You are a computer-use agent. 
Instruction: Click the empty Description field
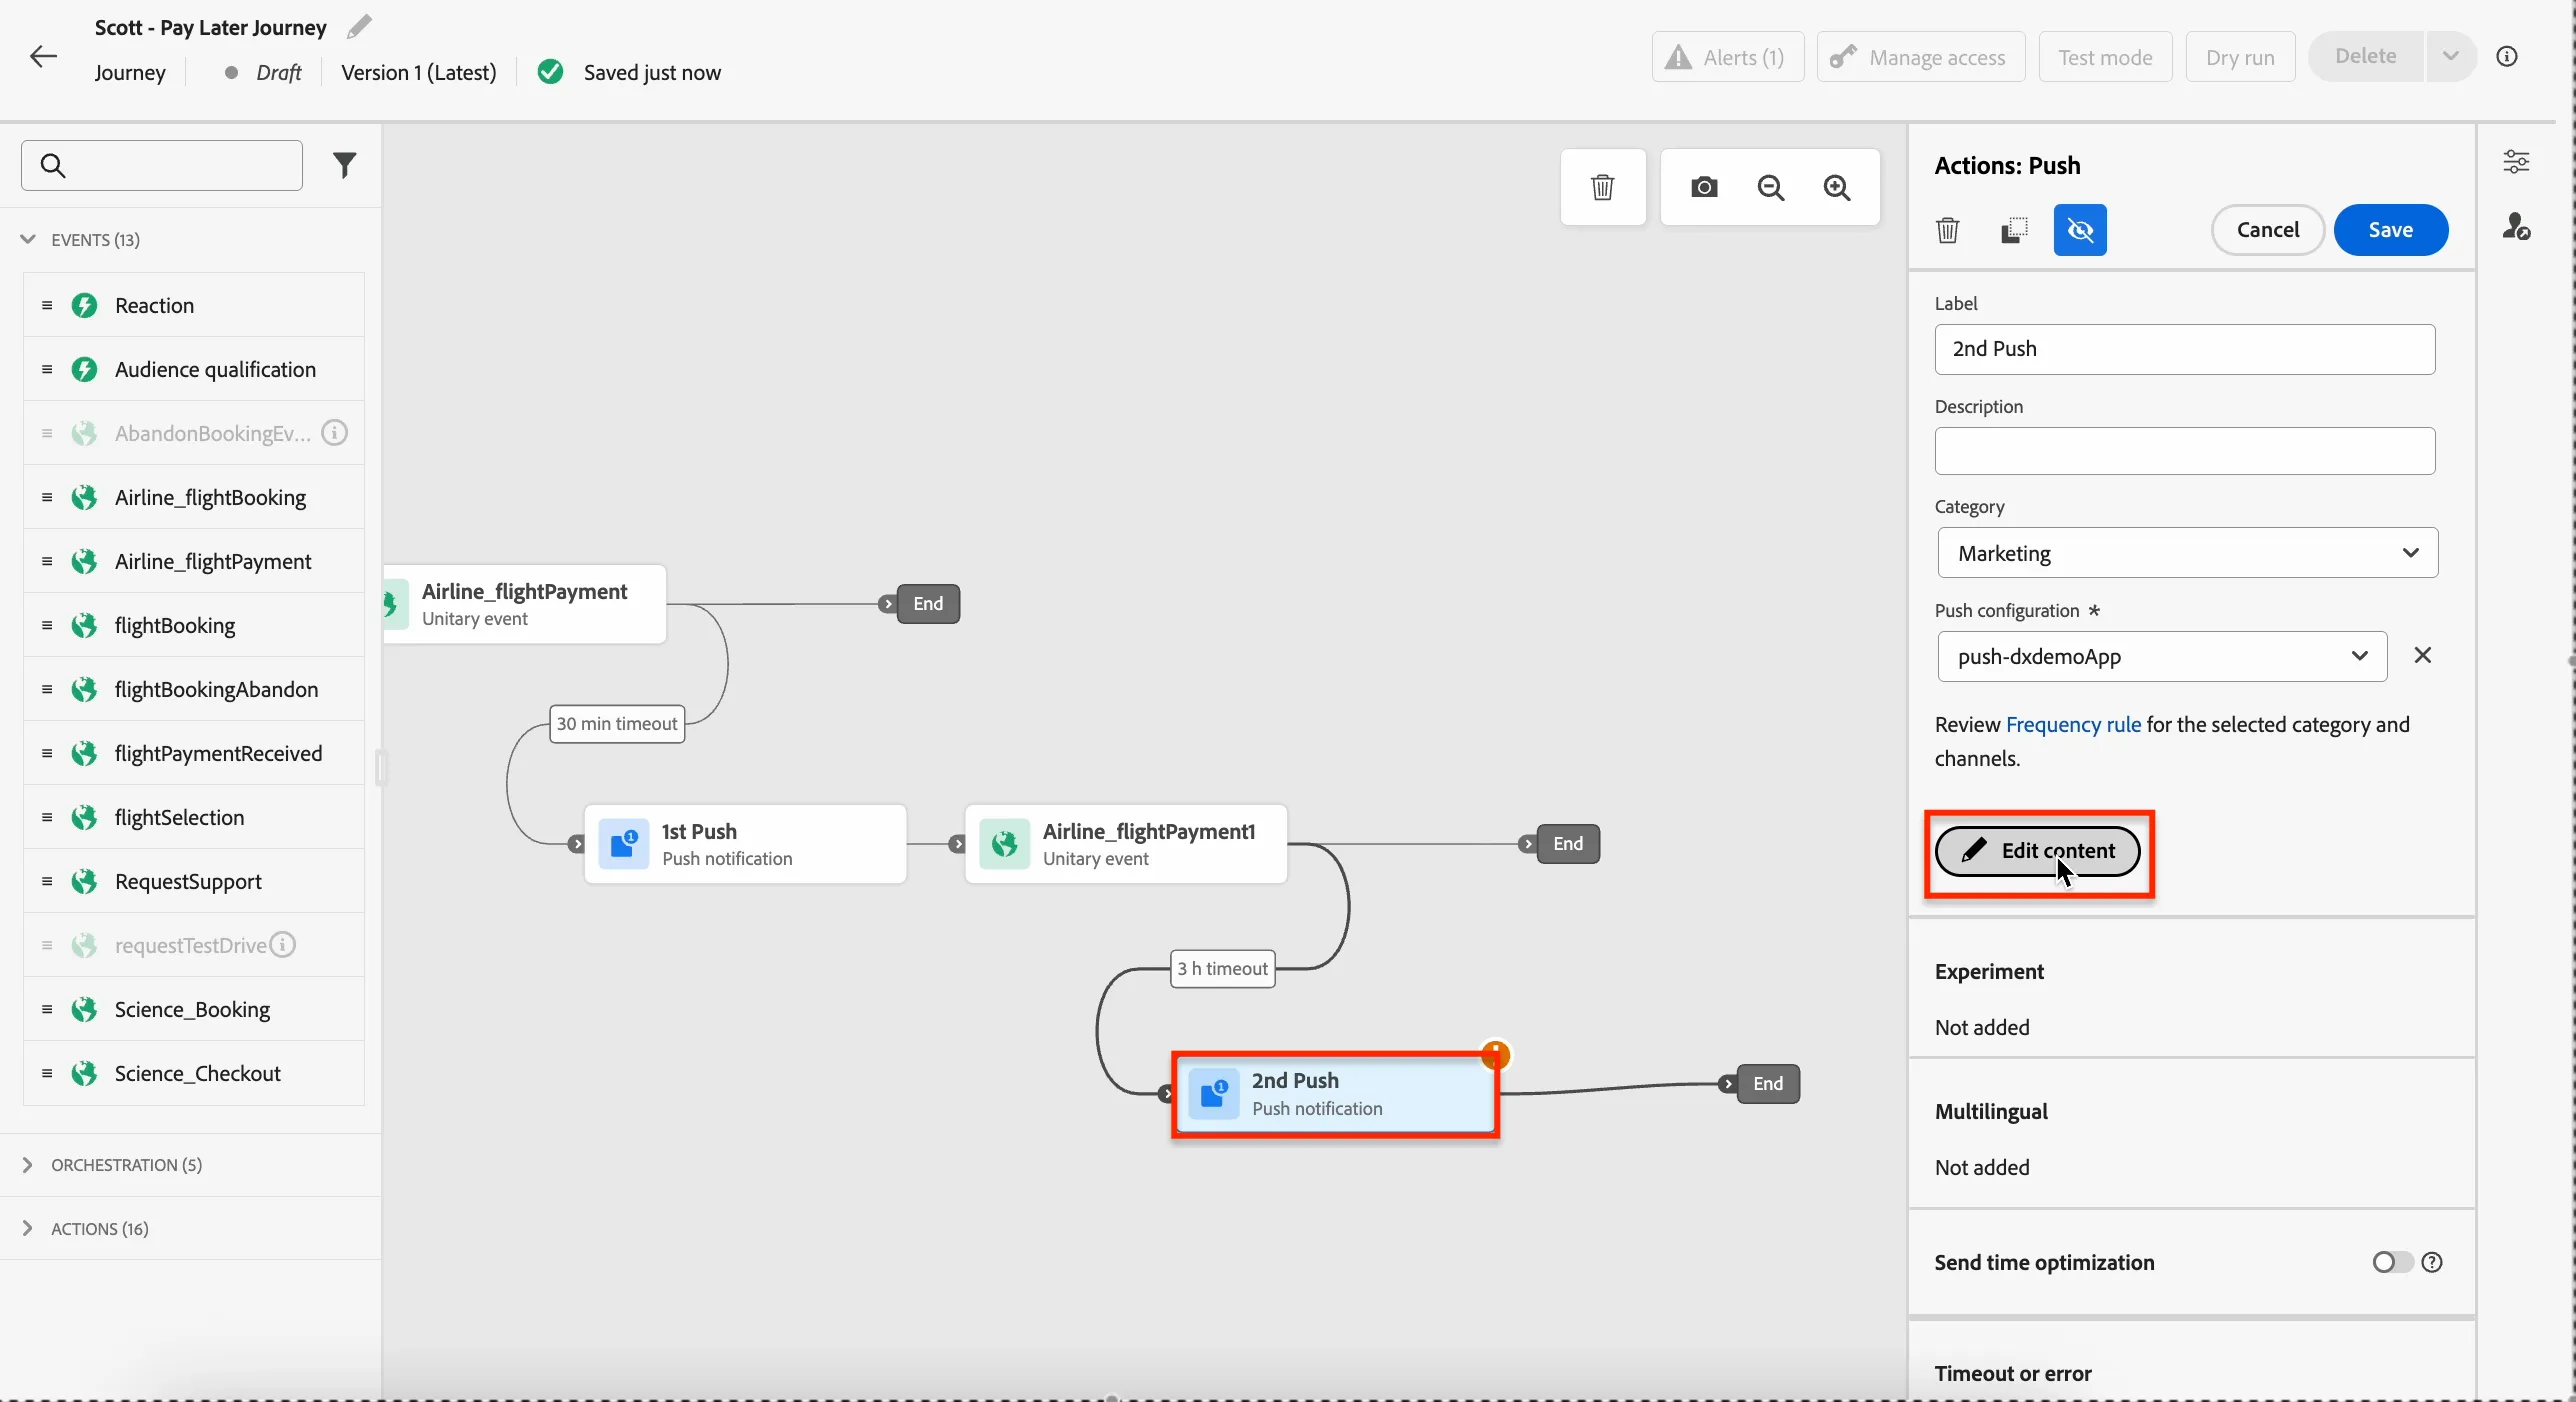(x=2184, y=451)
